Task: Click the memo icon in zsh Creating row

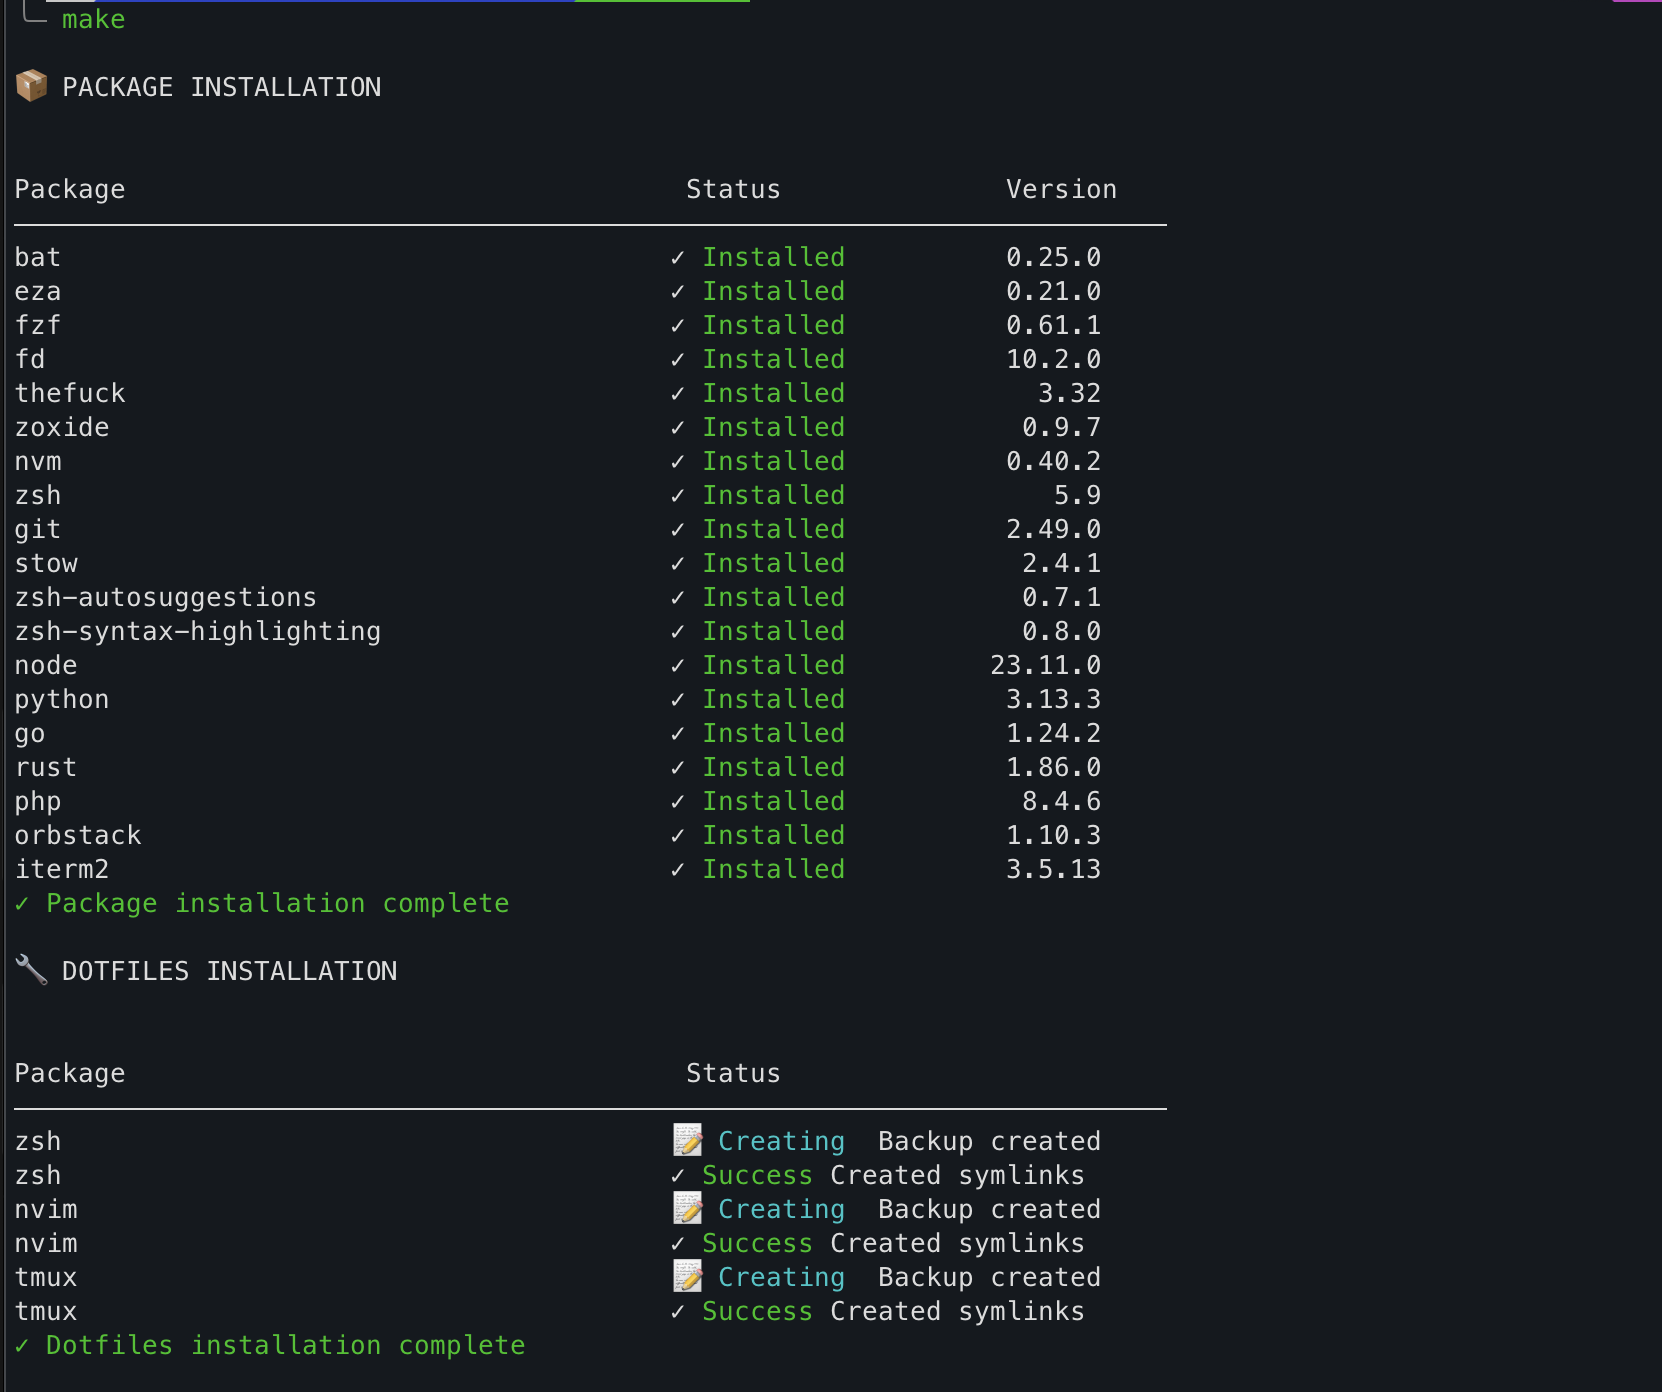Action: pos(688,1140)
